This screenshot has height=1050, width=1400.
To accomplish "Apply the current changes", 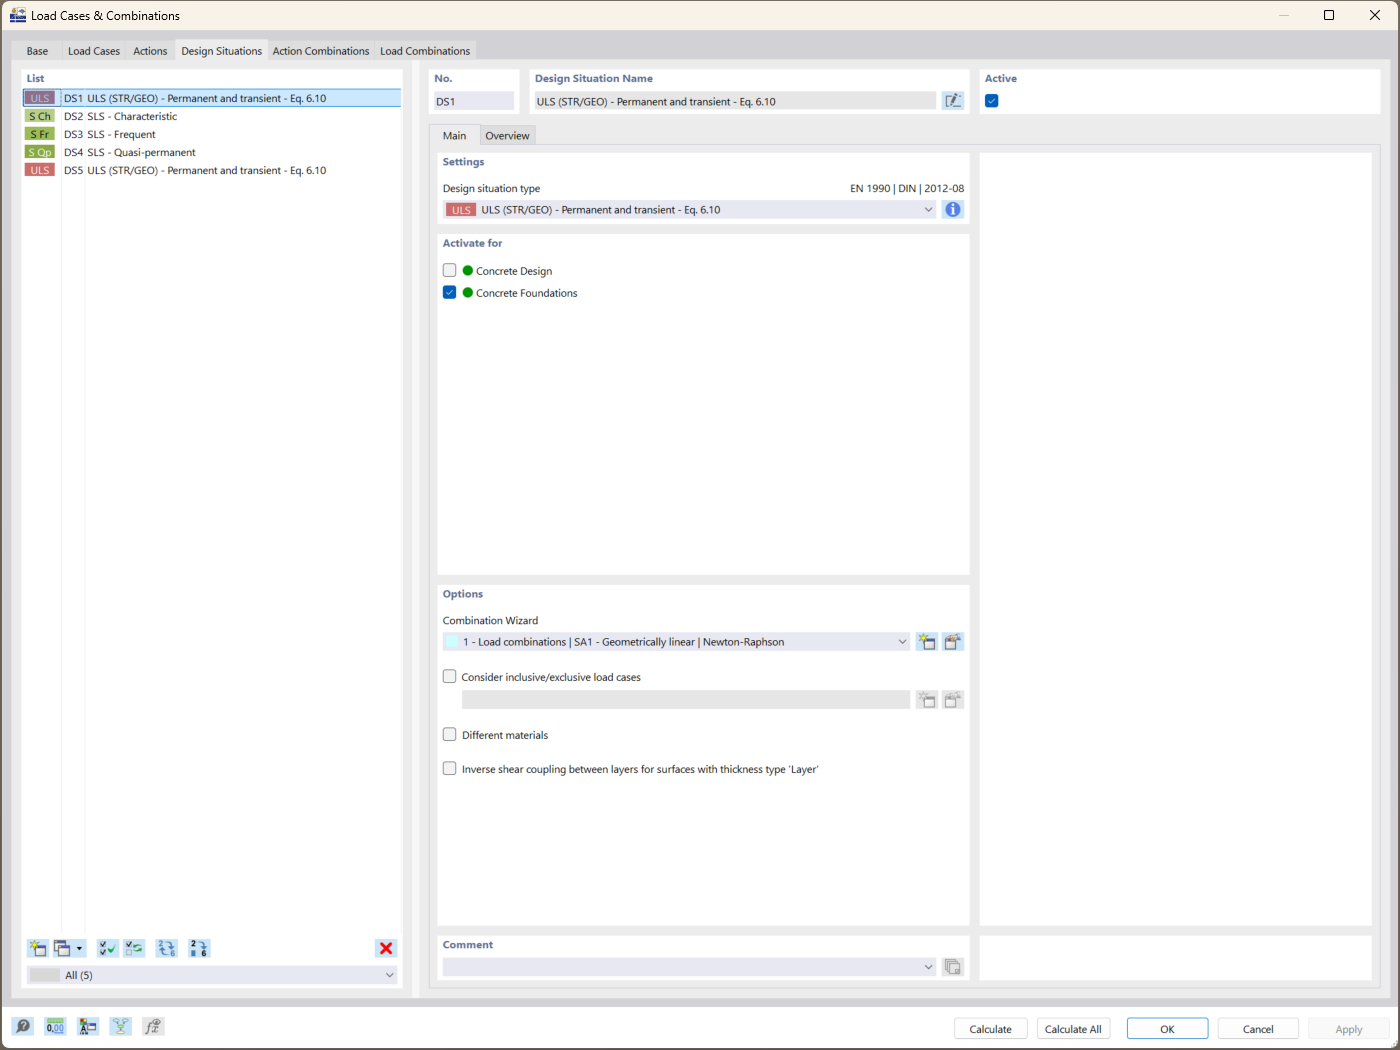I will pos(1348,1028).
